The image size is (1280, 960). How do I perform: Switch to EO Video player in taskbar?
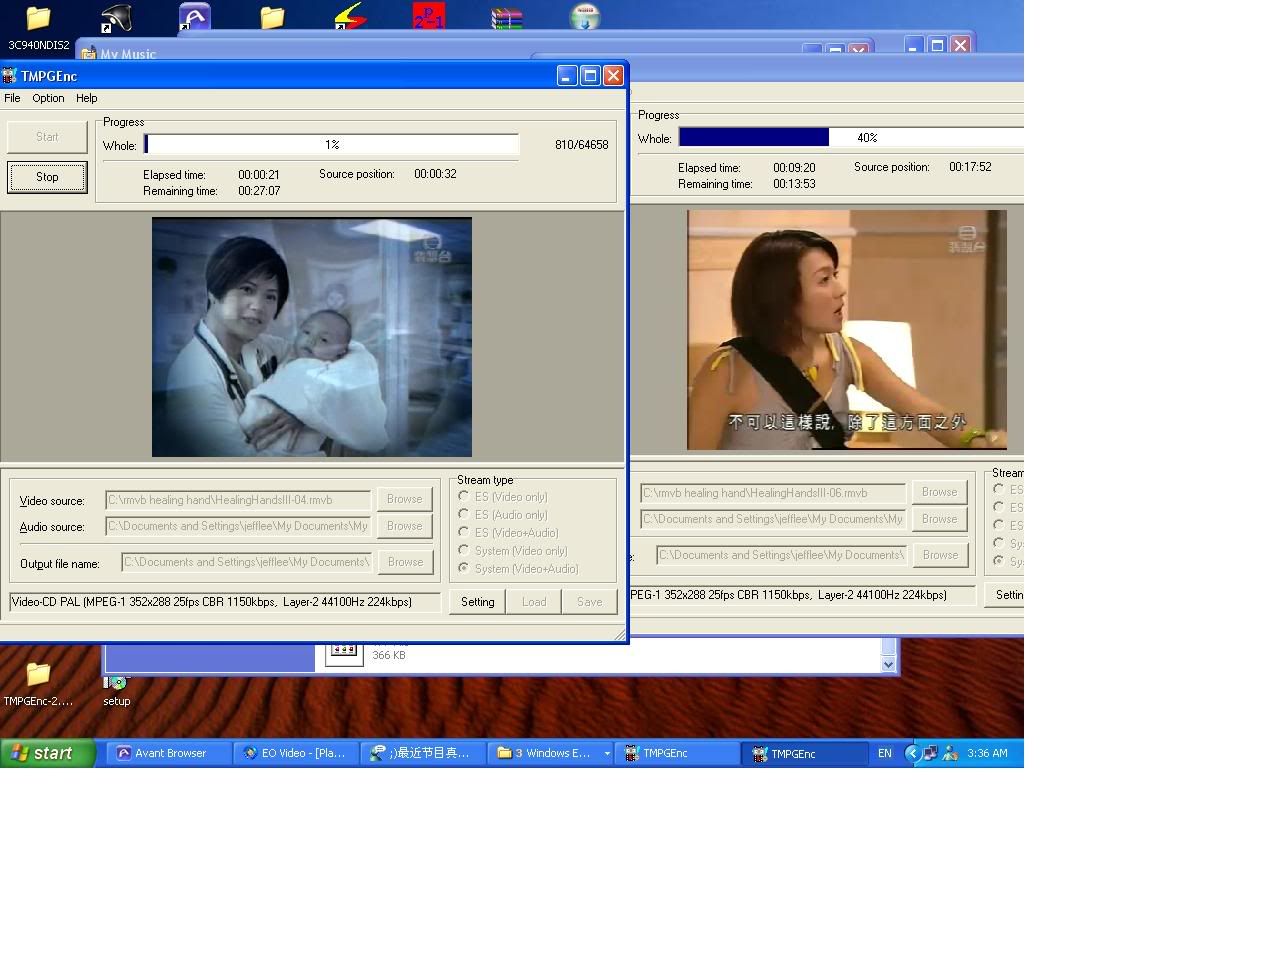click(x=294, y=753)
